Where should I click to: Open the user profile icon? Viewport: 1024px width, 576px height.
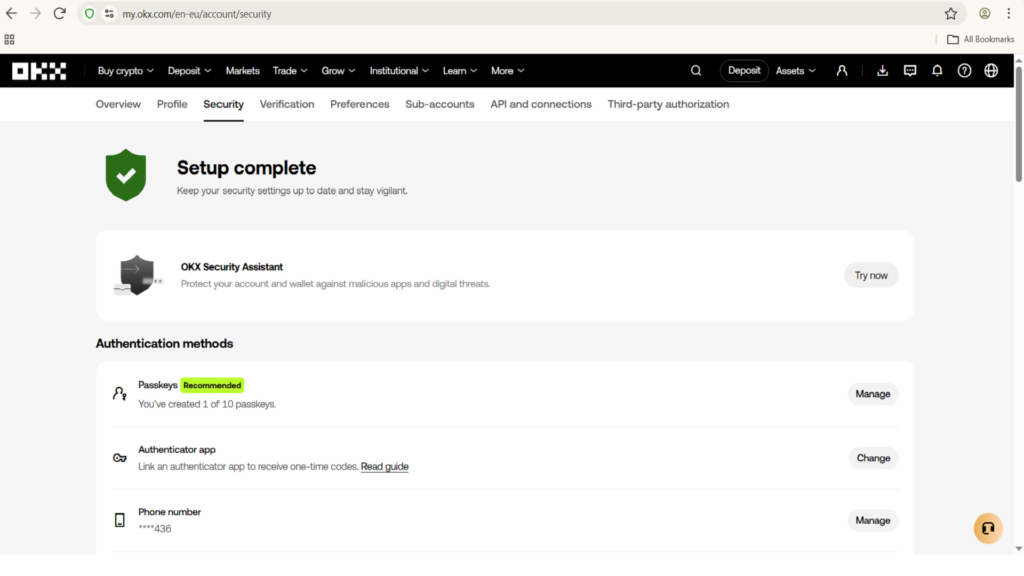pyautogui.click(x=842, y=71)
